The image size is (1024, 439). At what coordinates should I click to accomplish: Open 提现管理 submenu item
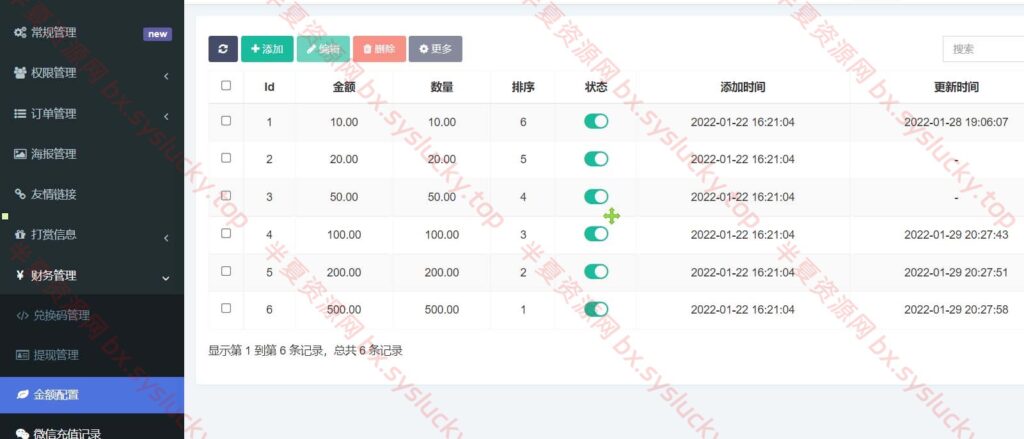(91, 356)
